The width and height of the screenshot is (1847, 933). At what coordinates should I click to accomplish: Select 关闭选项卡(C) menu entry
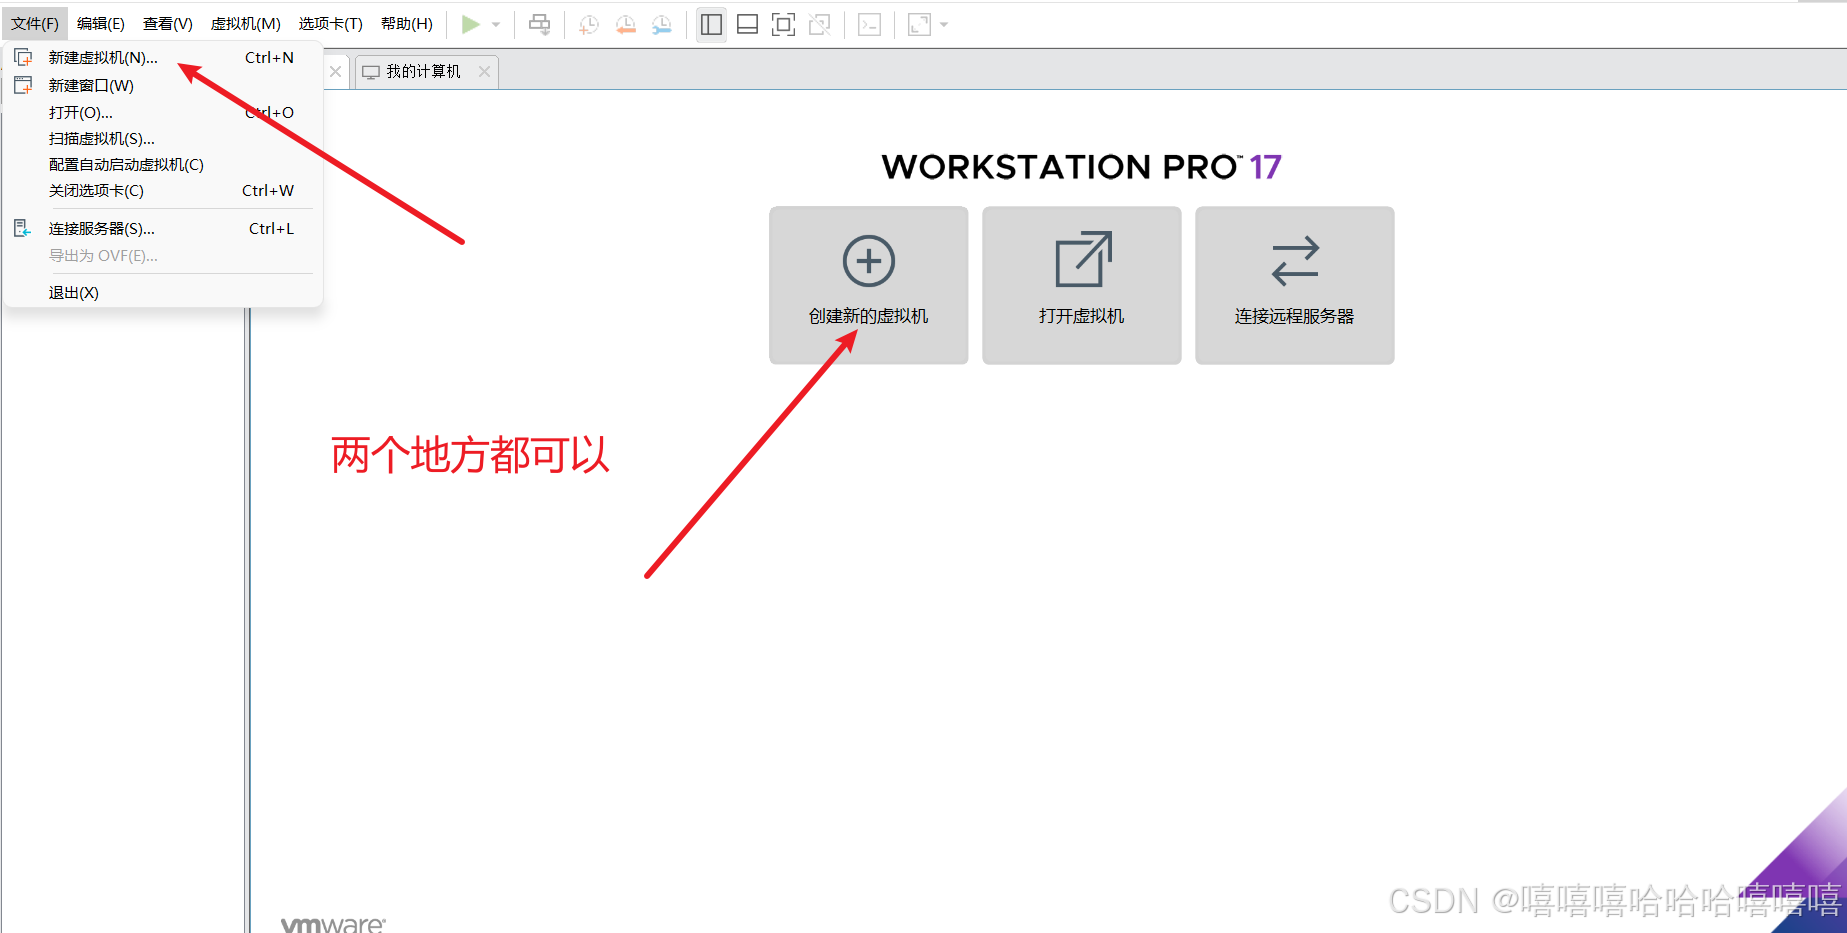click(163, 191)
